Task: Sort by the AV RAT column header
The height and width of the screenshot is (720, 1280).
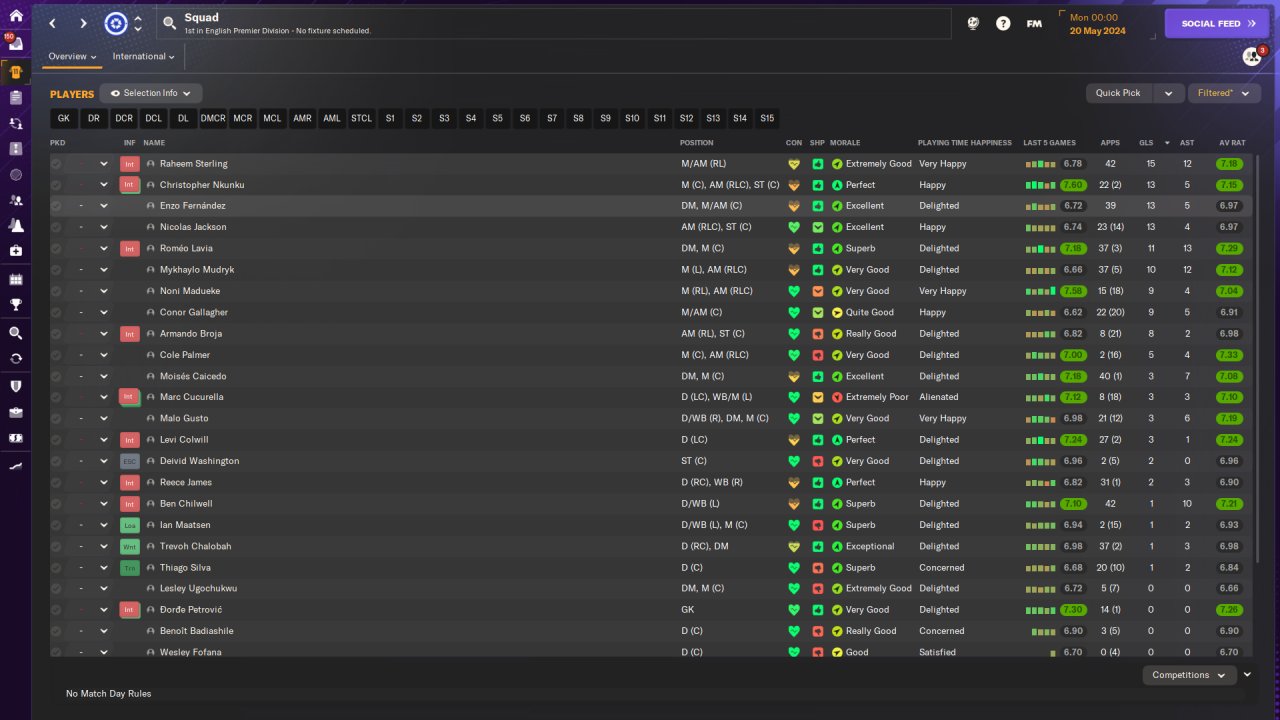Action: (x=1232, y=143)
